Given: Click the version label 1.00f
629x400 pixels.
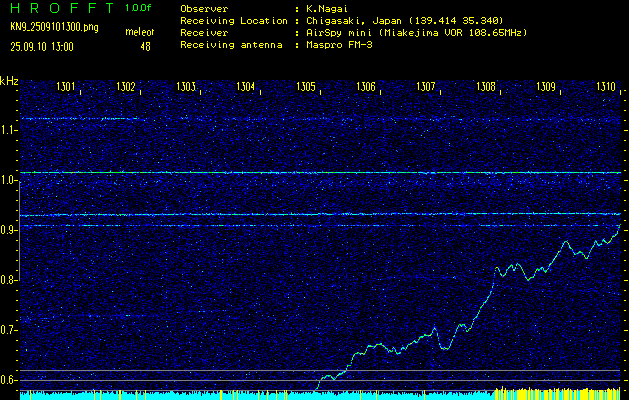Looking at the screenshot, I should point(138,8).
